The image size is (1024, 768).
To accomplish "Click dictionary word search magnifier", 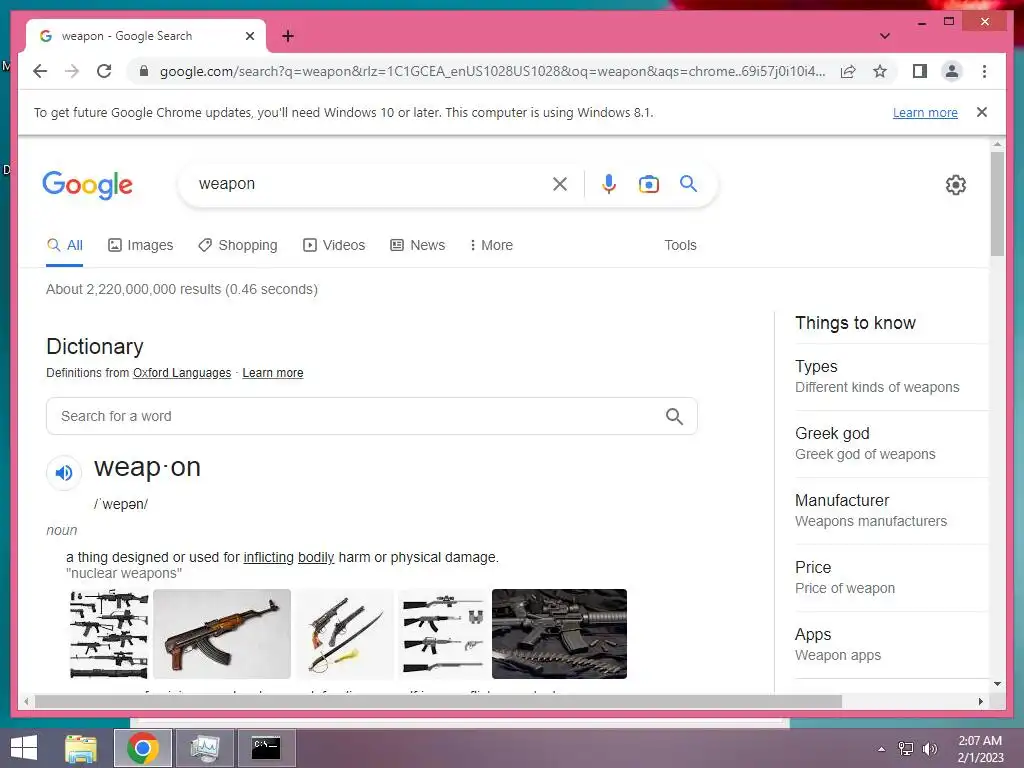I will (x=674, y=416).
